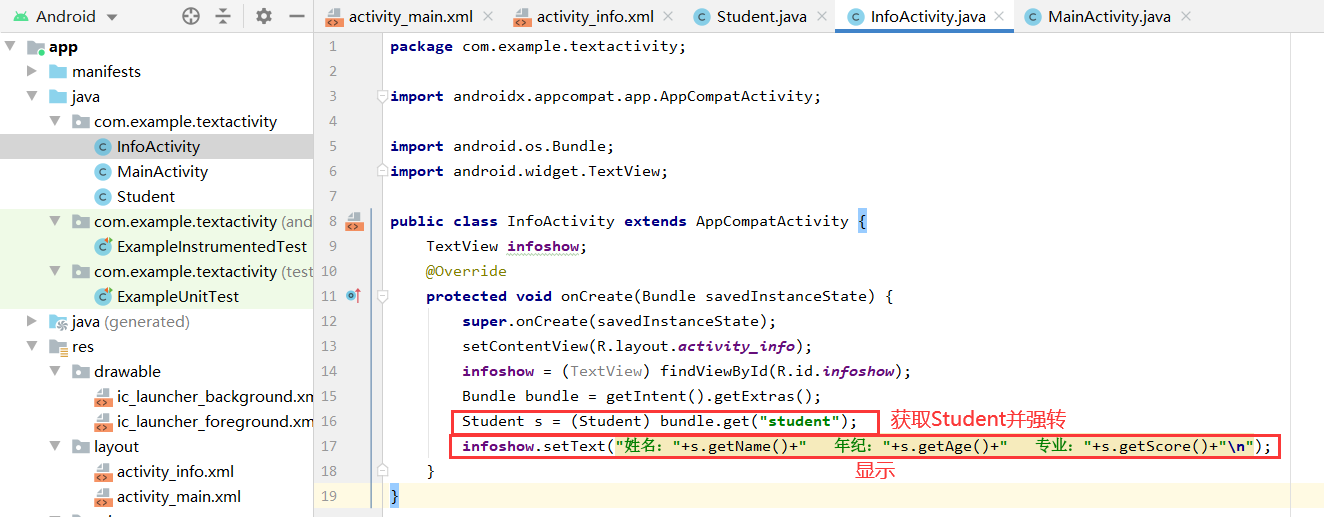Click the fold end marker at line 18
This screenshot has width=1324, height=517.
[x=382, y=470]
